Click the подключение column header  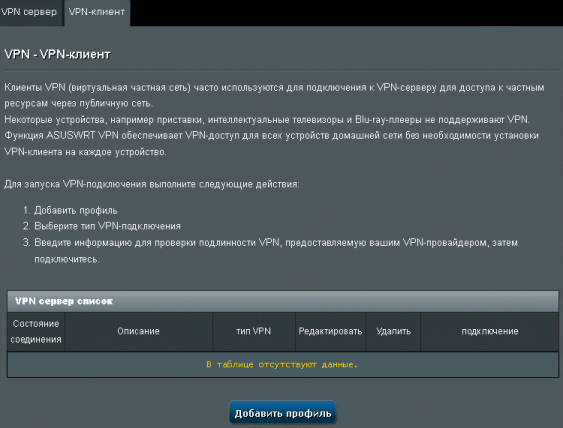click(x=489, y=331)
